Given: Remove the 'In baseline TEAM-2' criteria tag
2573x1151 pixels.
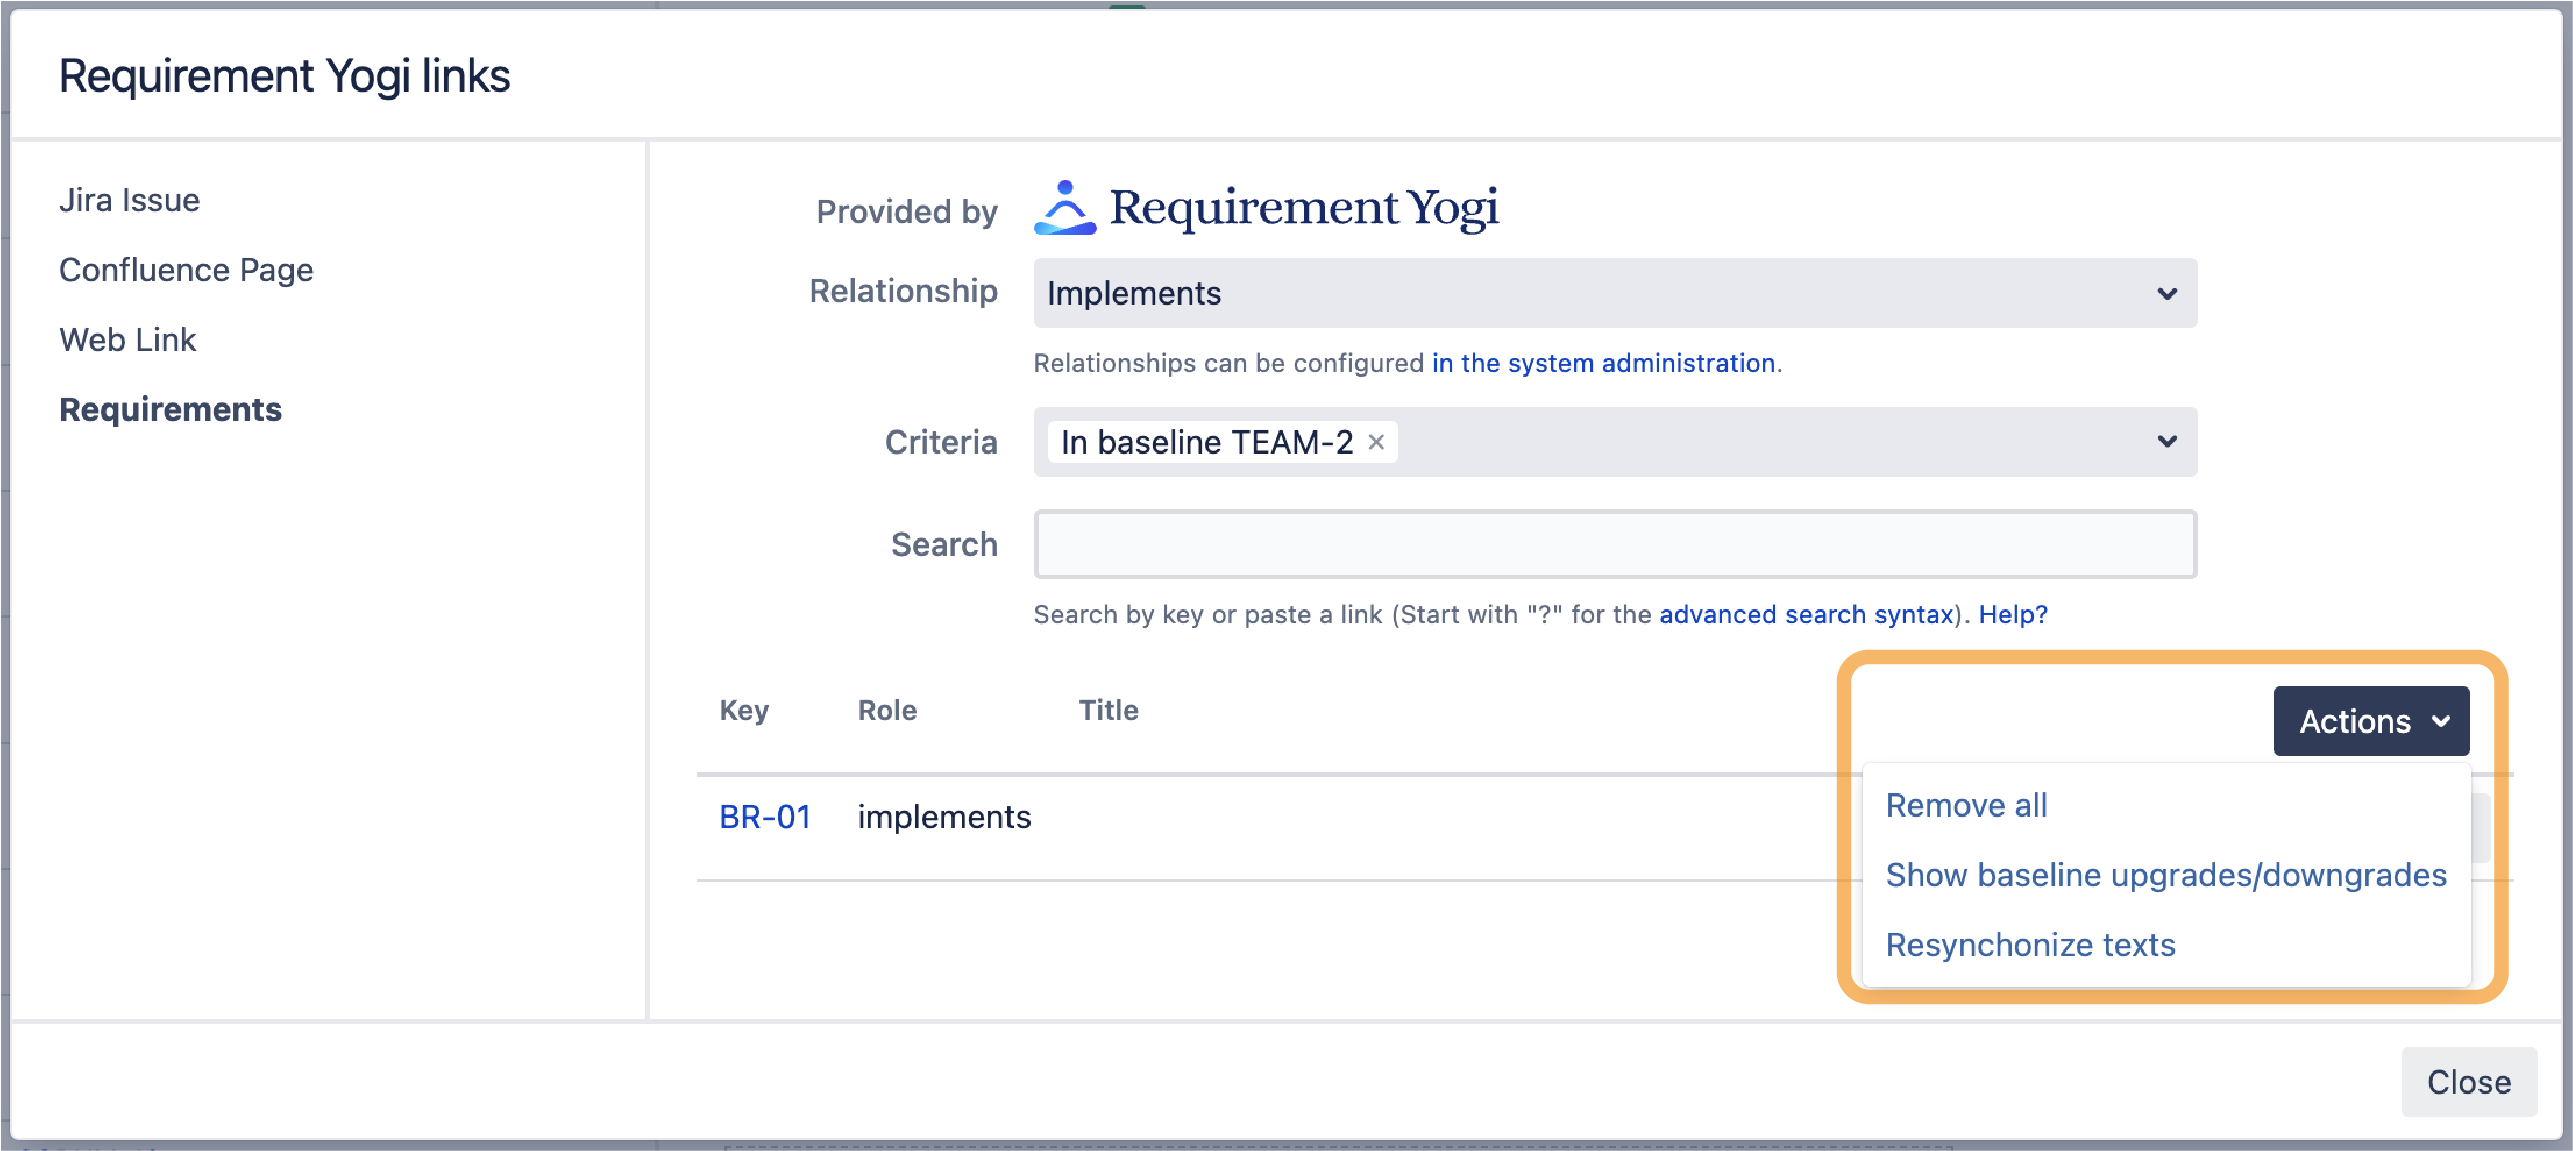Looking at the screenshot, I should [x=1377, y=441].
